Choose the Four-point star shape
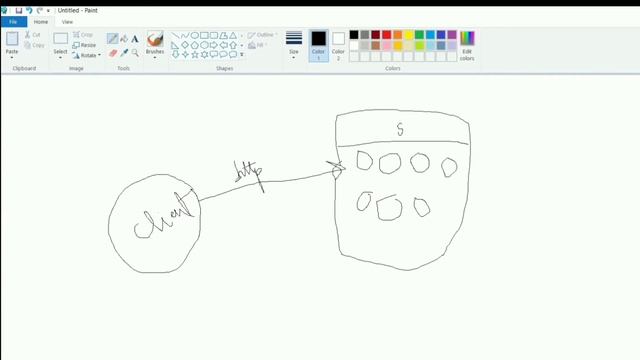 (185, 54)
